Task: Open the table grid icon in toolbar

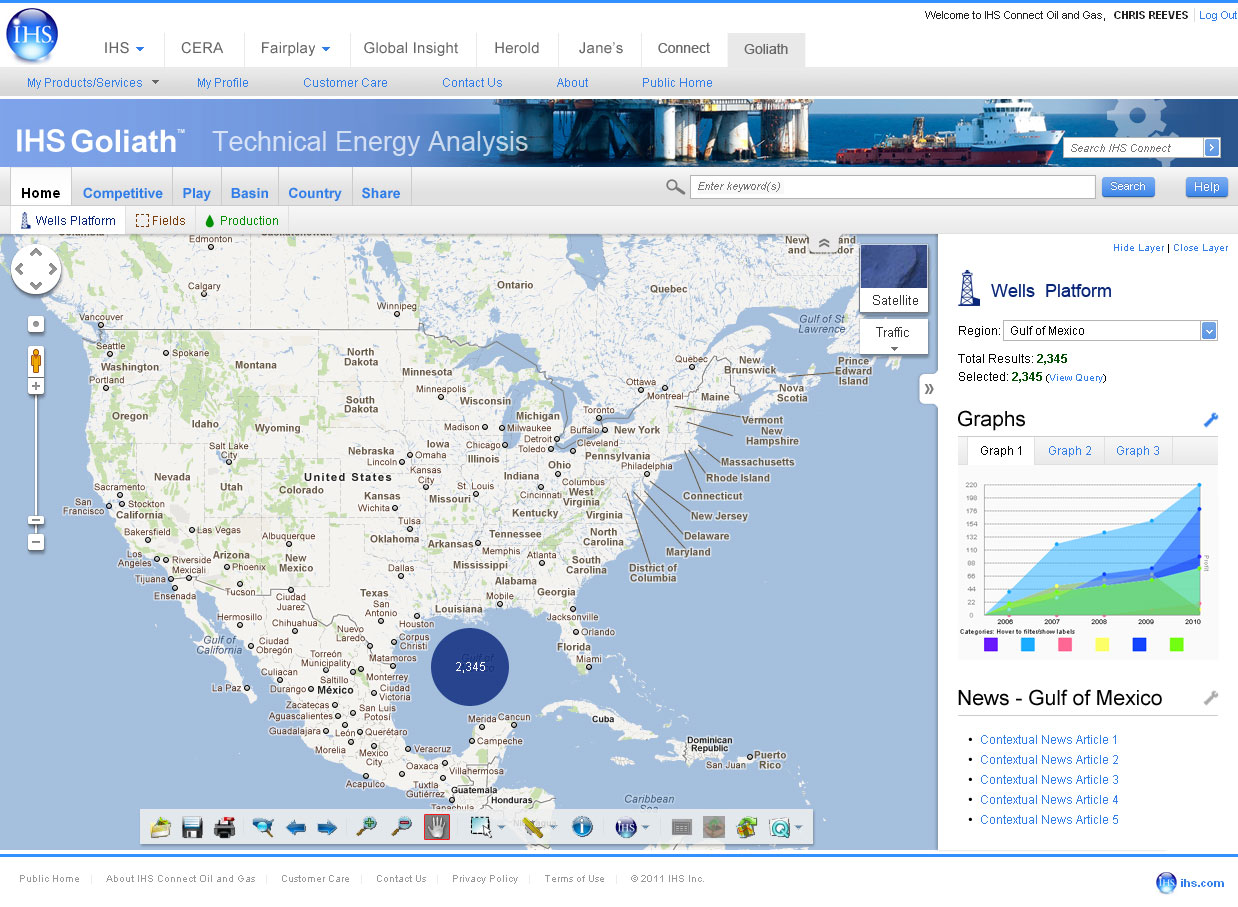Action: click(682, 827)
